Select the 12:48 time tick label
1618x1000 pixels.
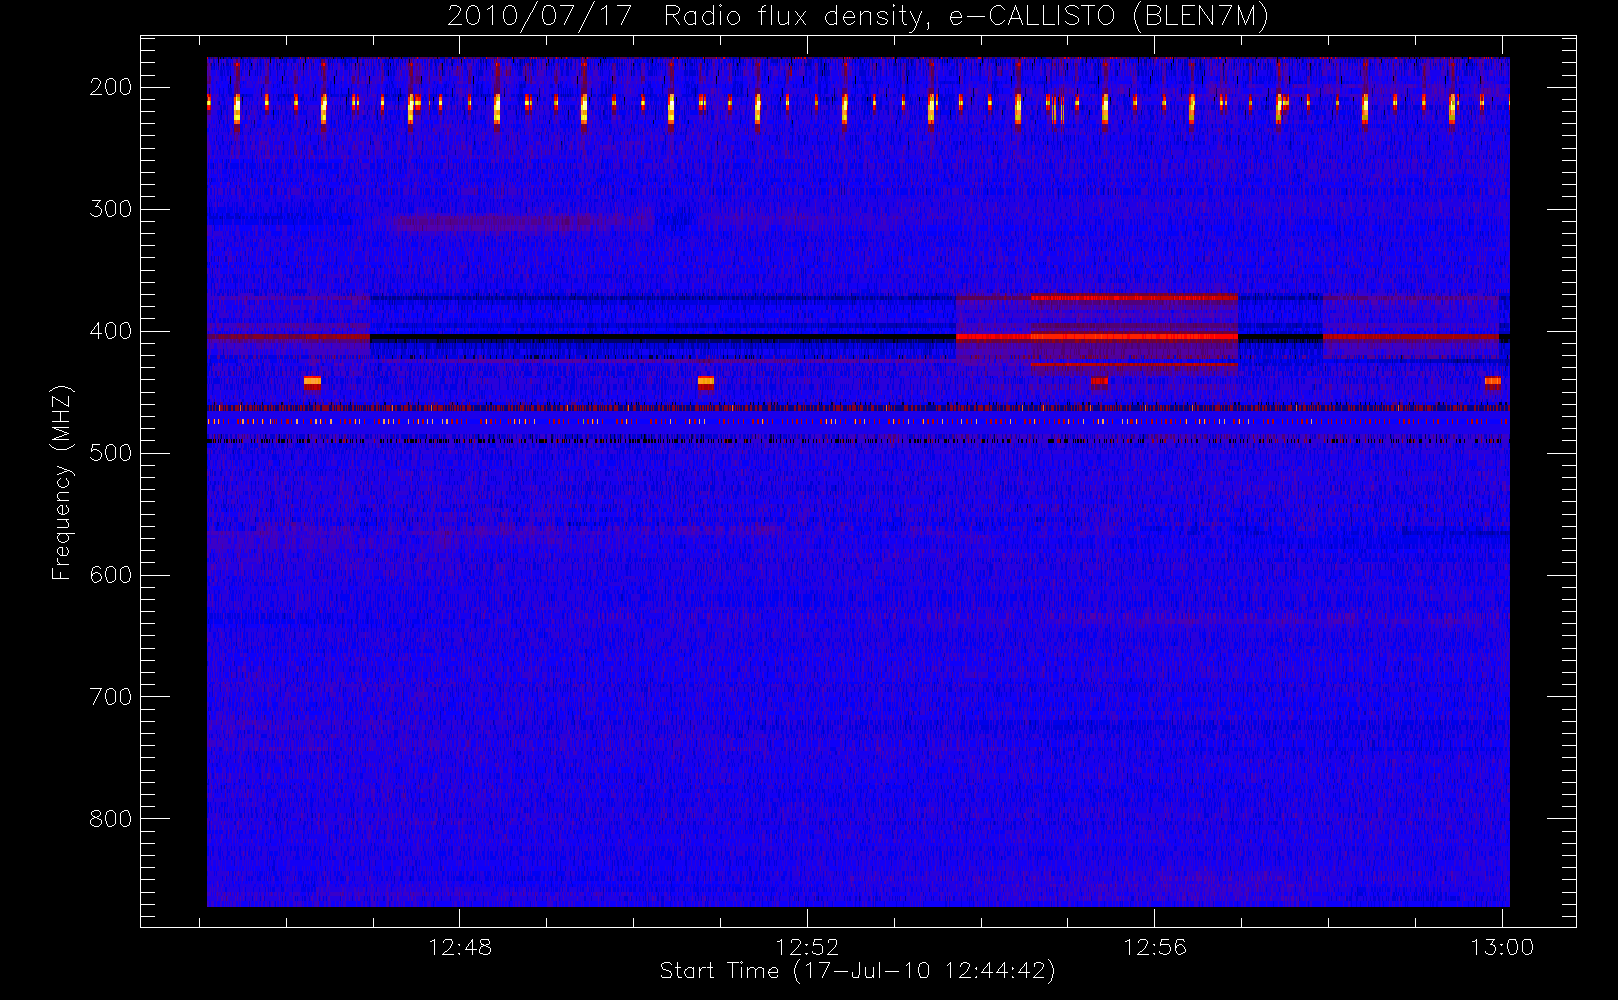[460, 947]
